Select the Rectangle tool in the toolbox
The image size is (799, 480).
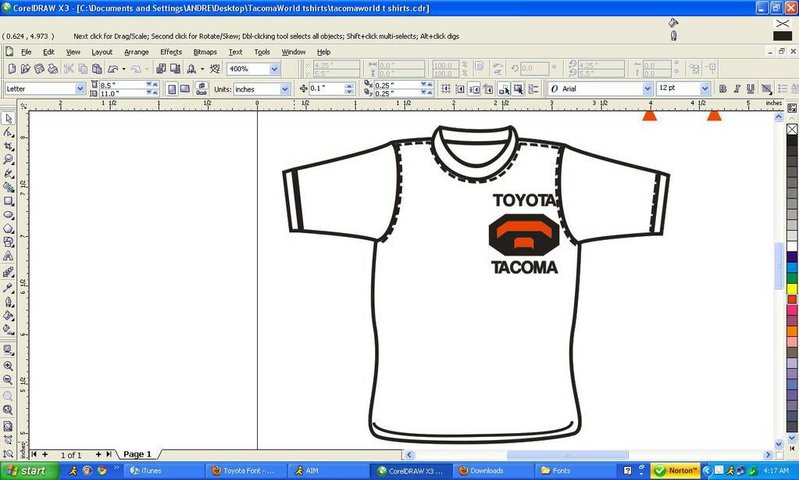click(8, 201)
